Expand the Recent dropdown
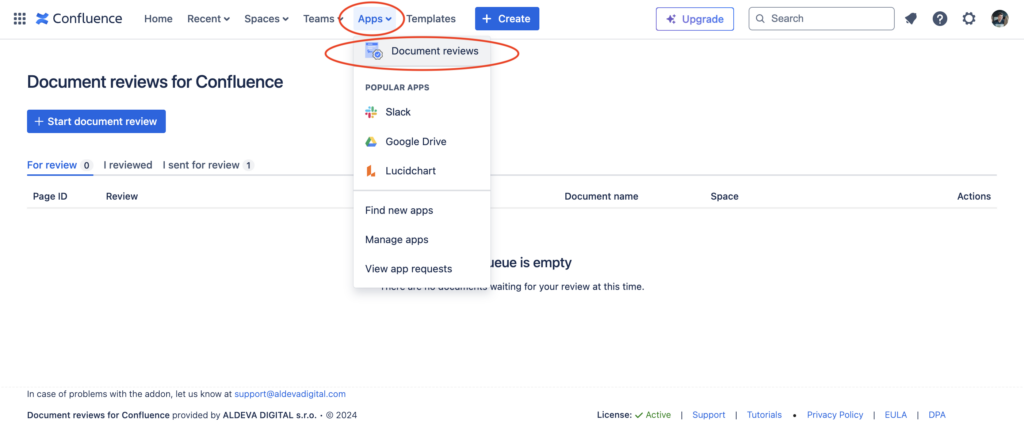The width and height of the screenshot is (1024, 435). point(208,19)
